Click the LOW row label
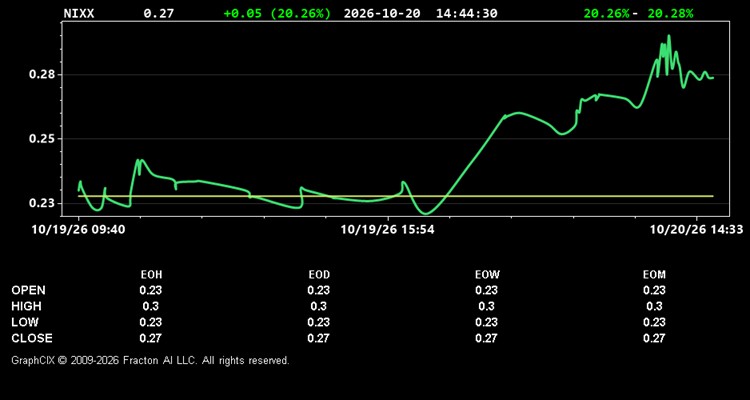Screen dimensions: 750x400 (25, 322)
